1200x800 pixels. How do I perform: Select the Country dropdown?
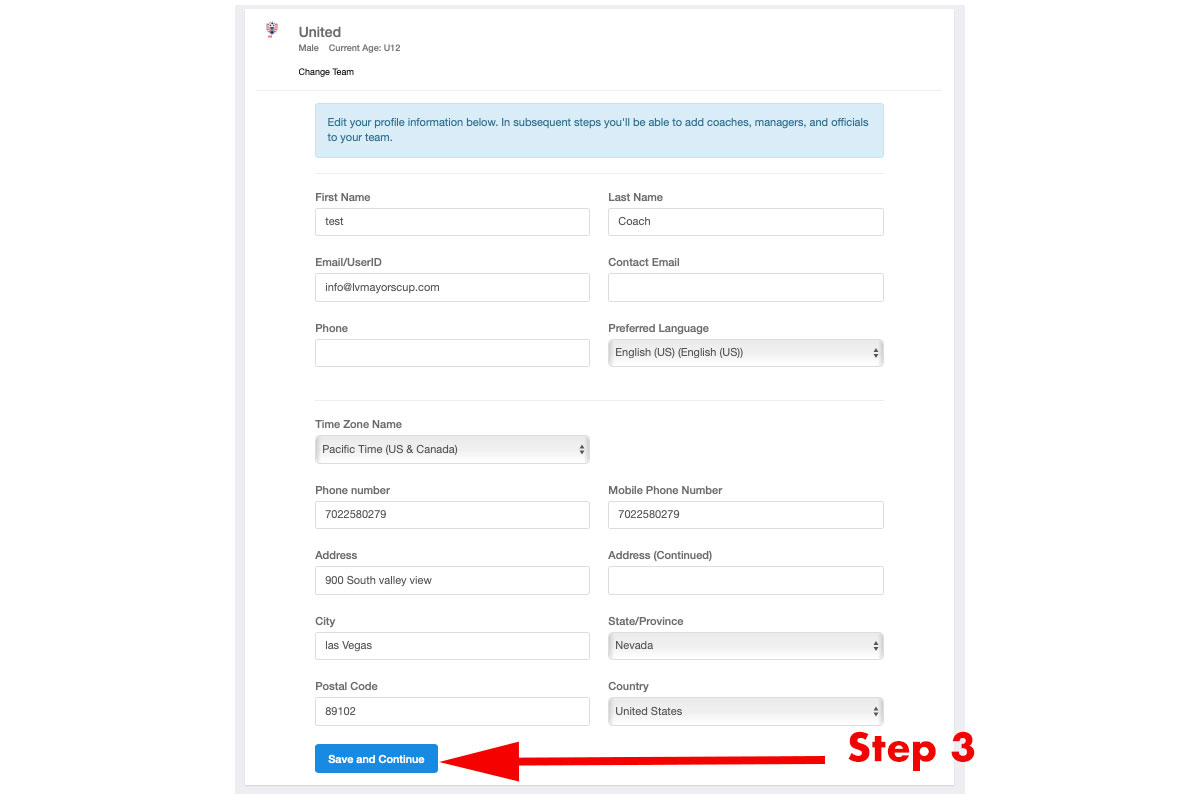[x=745, y=712]
